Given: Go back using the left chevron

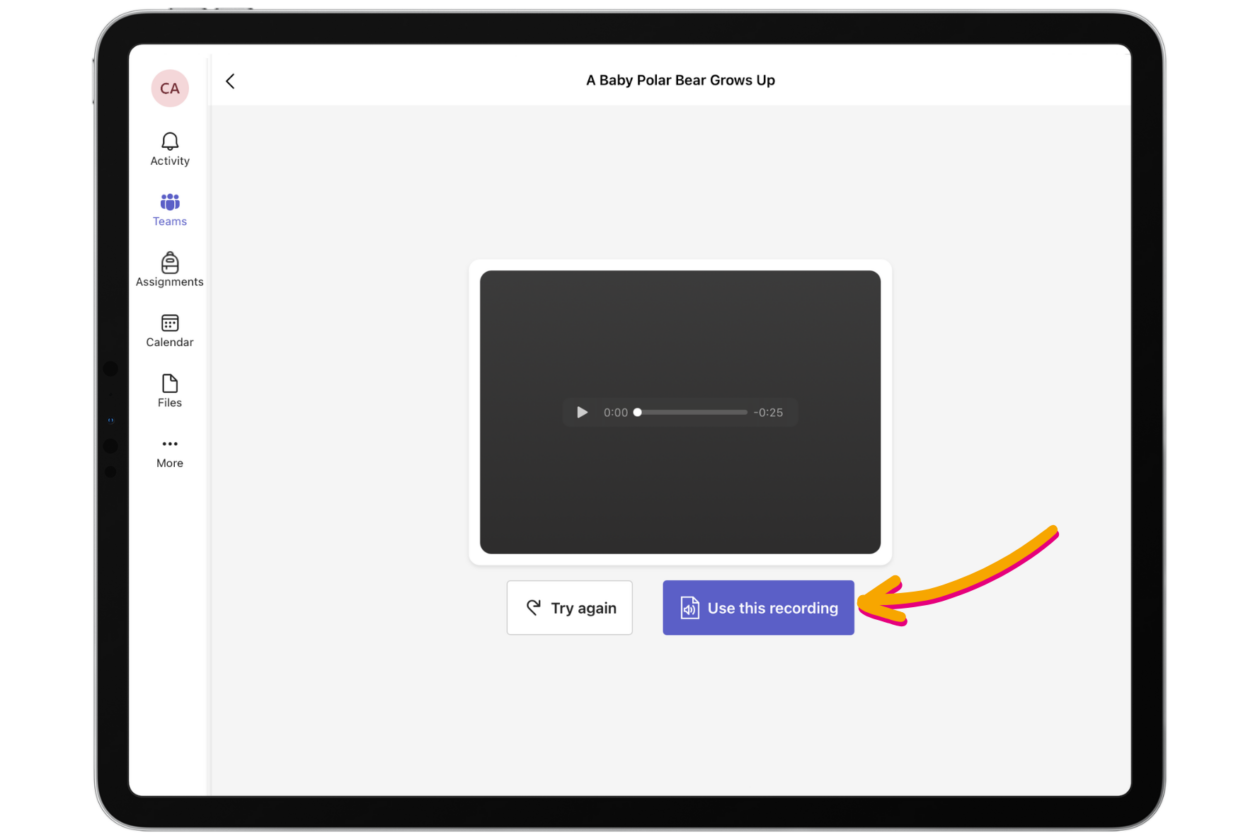Looking at the screenshot, I should tap(230, 81).
